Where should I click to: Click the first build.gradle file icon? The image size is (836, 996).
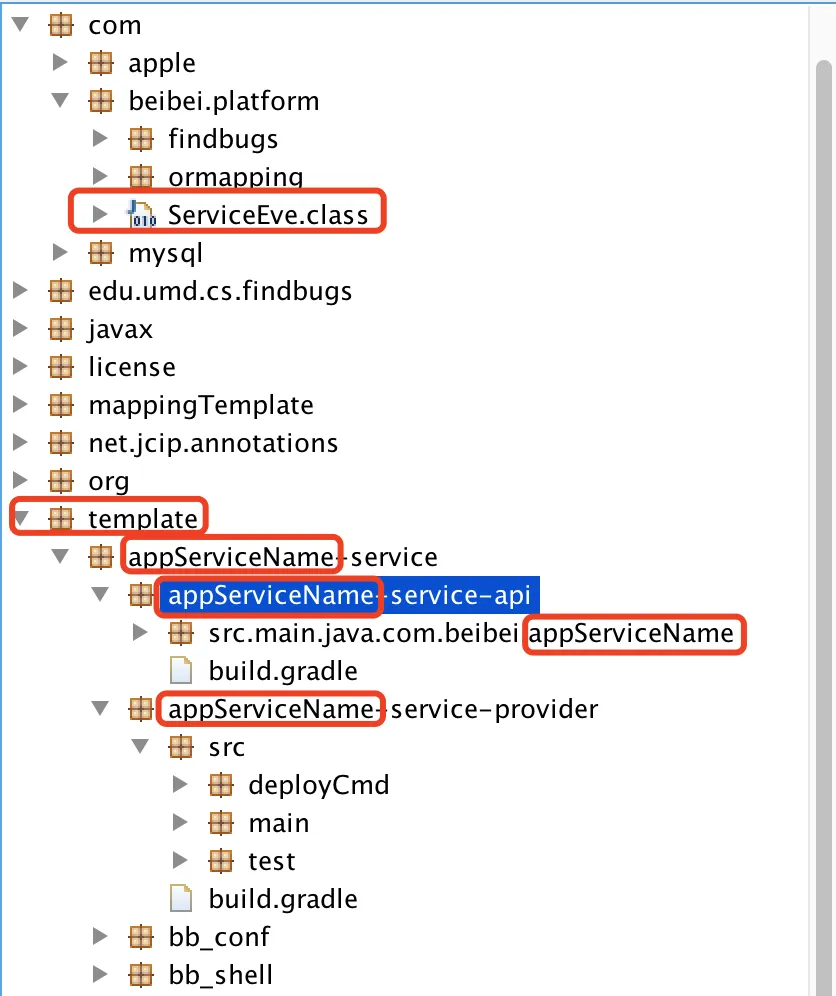[181, 671]
